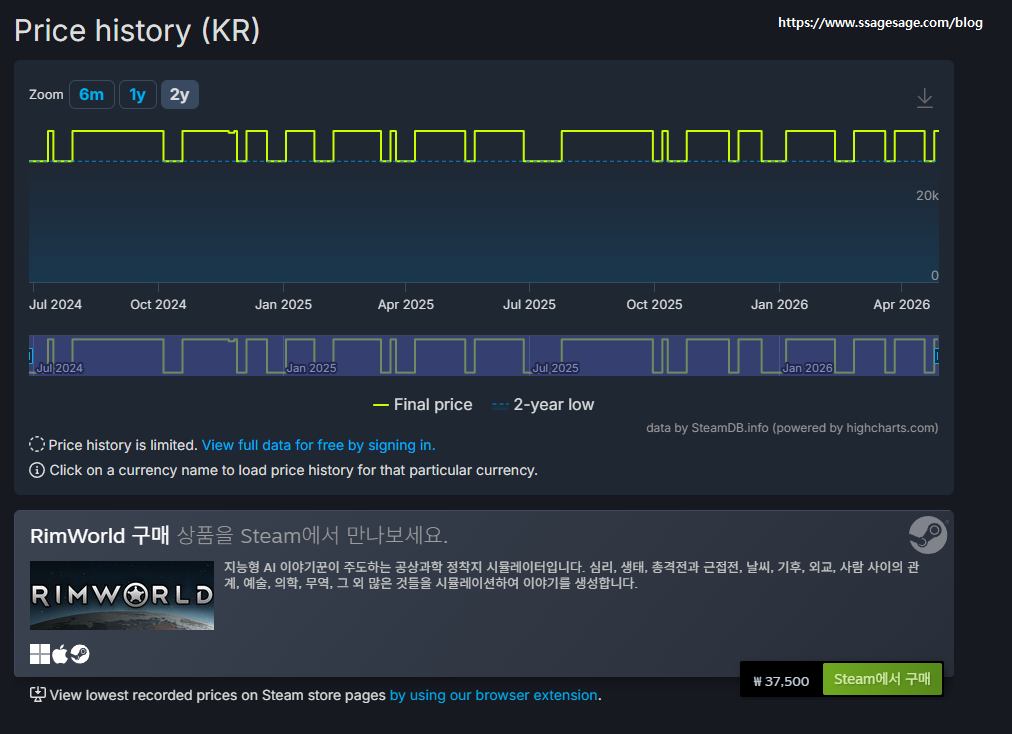This screenshot has height=734, width=1012.
Task: Click the Steam logo on the purchase card
Action: [927, 535]
